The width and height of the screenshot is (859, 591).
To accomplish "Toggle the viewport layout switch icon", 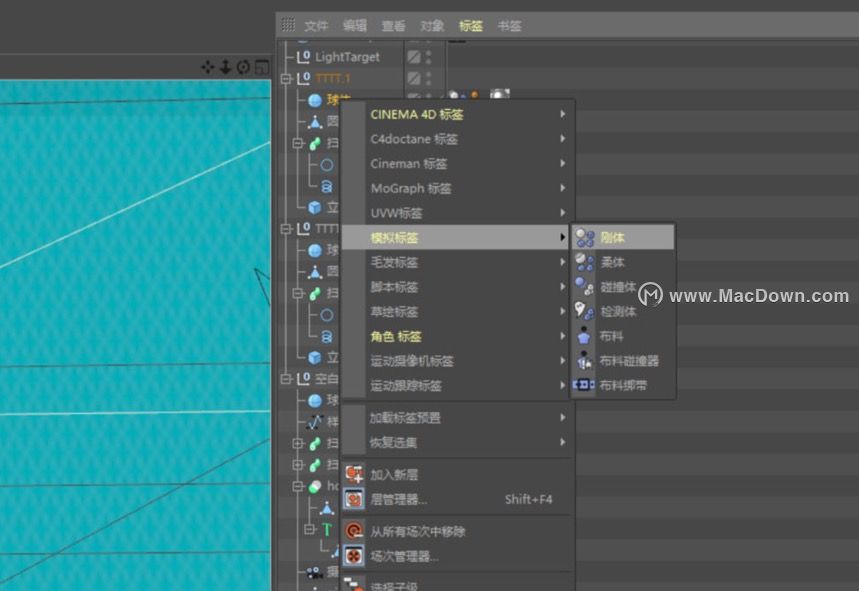I will coord(262,67).
